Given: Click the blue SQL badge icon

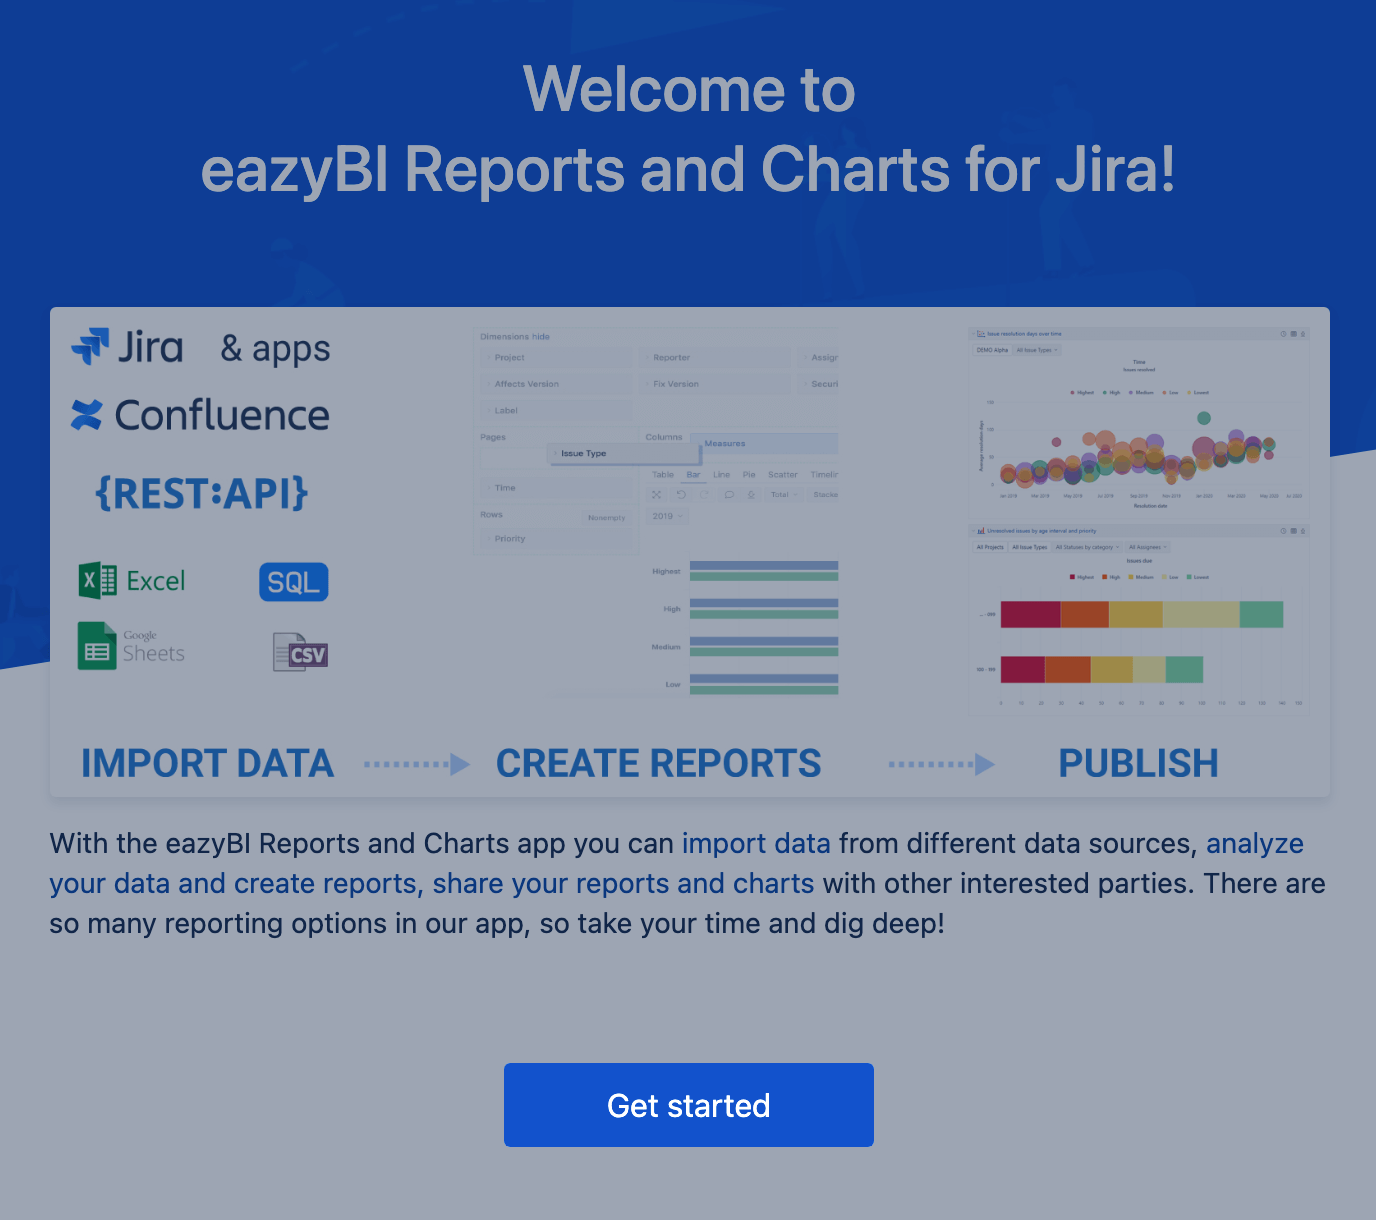Looking at the screenshot, I should [x=294, y=582].
